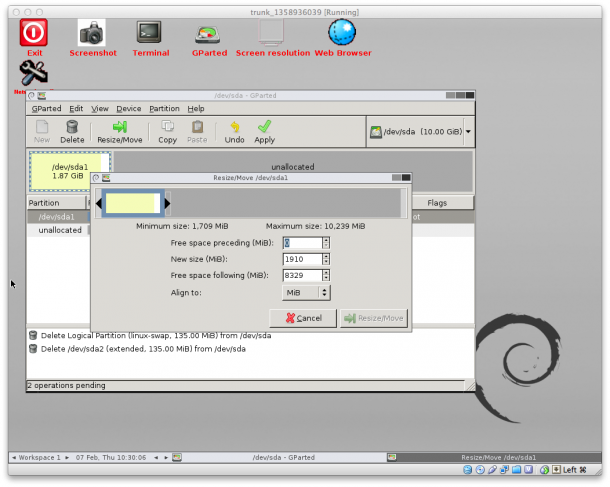The height and width of the screenshot is (487, 610).
Task: Click the Workspace 1 label in taskbar
Action: point(40,457)
